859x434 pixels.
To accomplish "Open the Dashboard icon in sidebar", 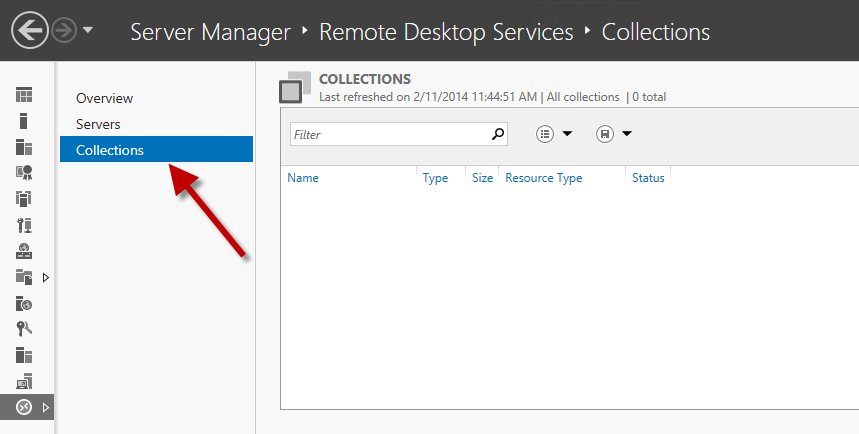I will tap(24, 95).
